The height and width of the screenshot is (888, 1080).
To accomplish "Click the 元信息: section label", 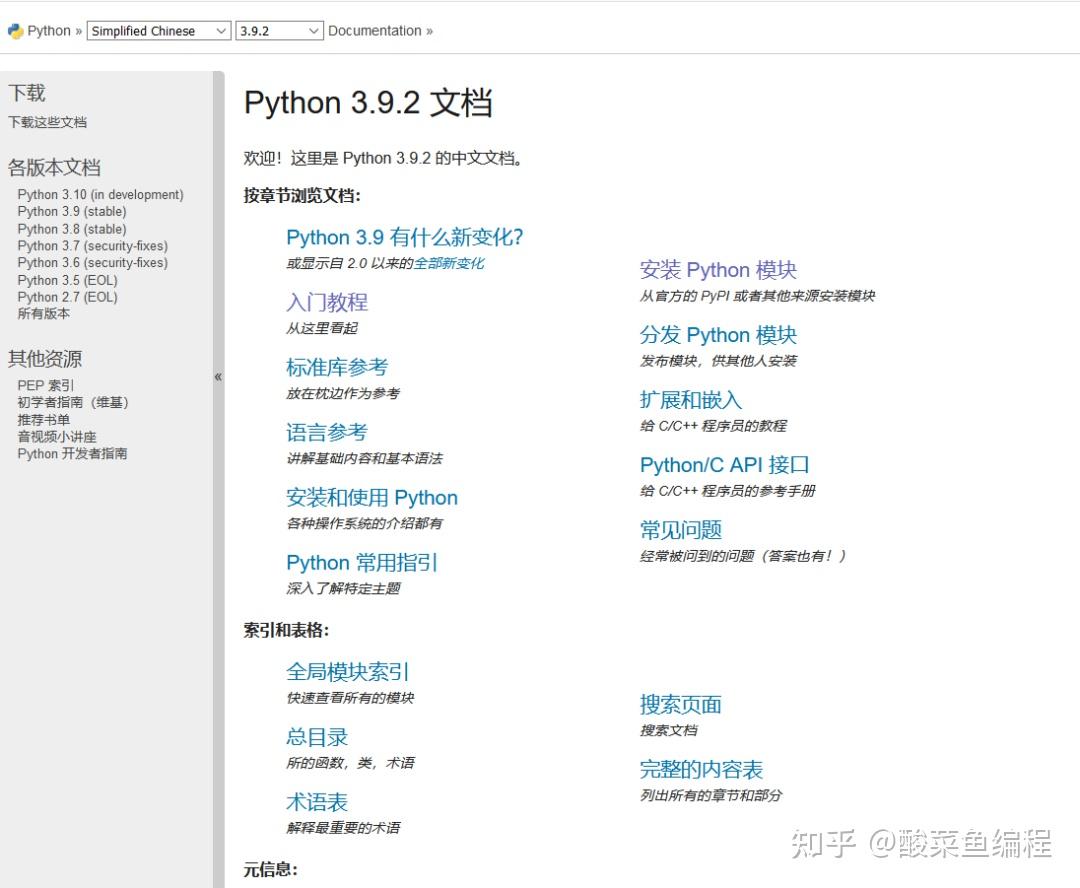I will pos(271,870).
